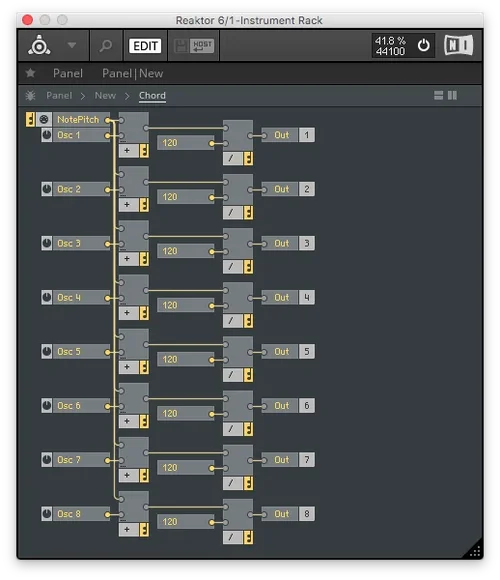The height and width of the screenshot is (580, 500).
Task: Click the 120 constant in Osc 5 row
Action: pyautogui.click(x=186, y=359)
